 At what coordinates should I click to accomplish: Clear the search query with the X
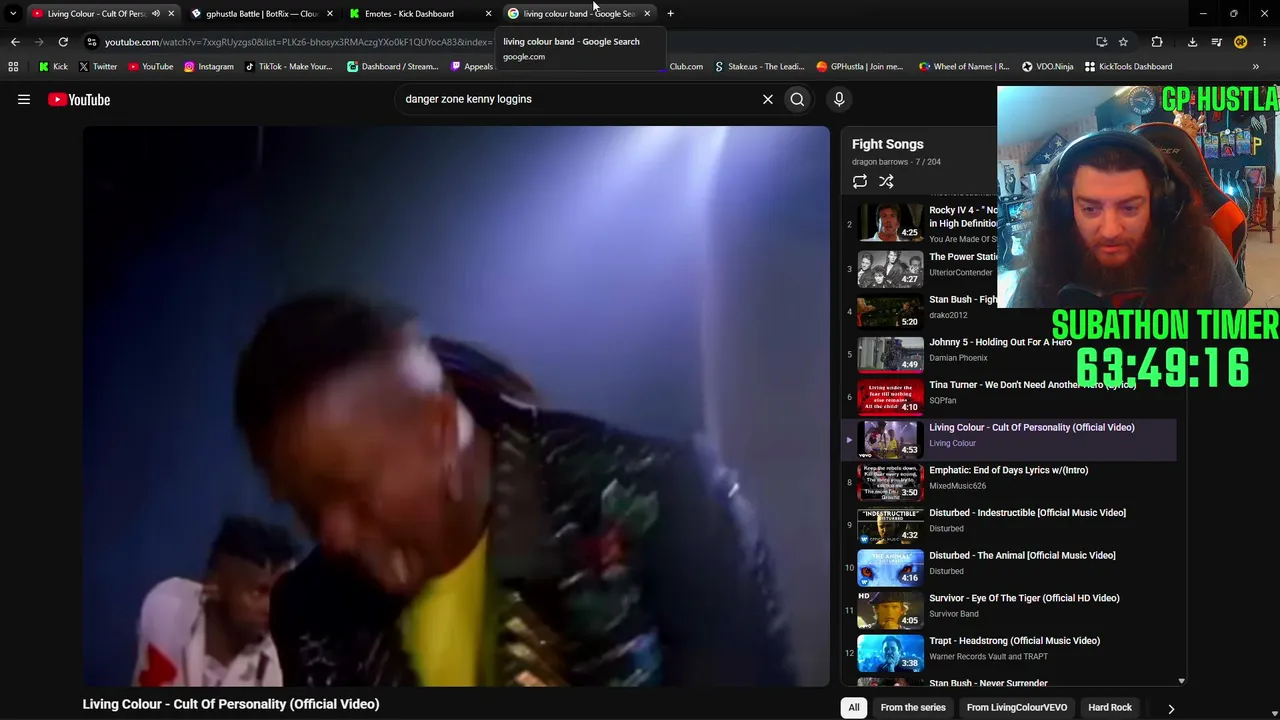pos(768,99)
